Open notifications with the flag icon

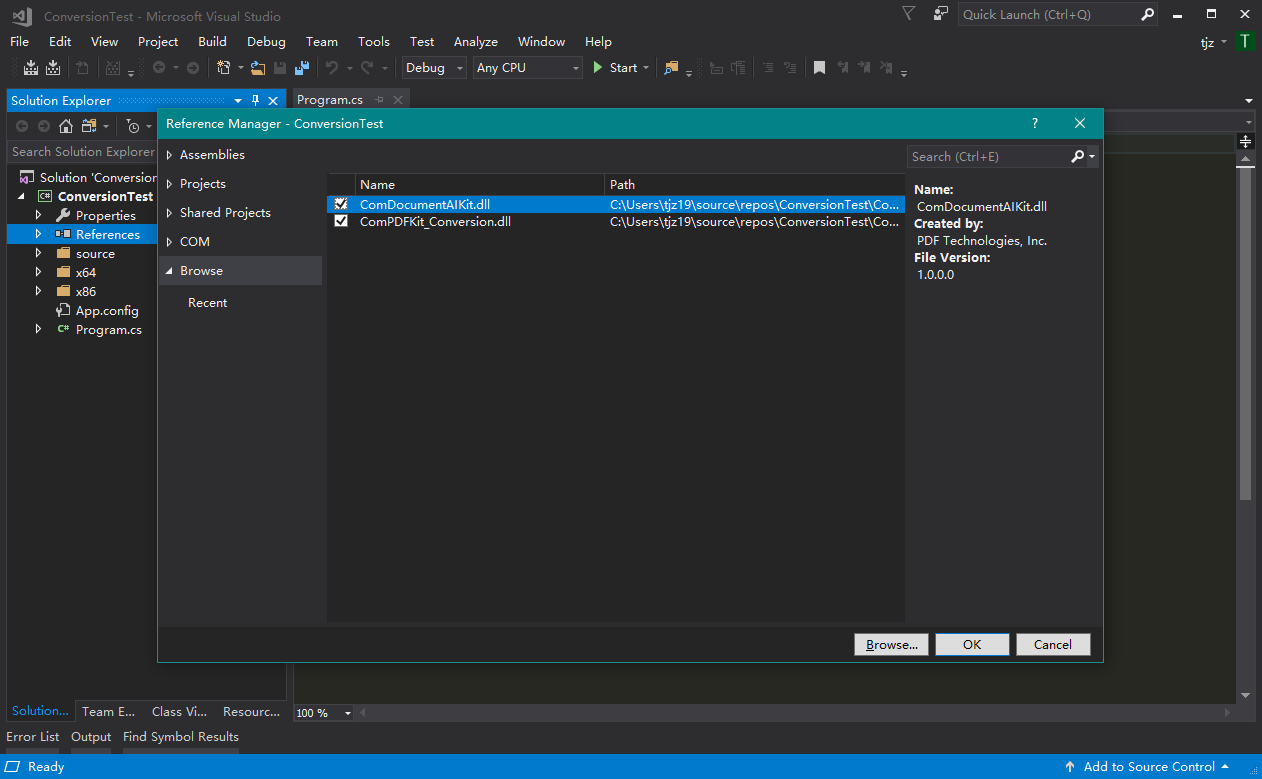coord(908,14)
